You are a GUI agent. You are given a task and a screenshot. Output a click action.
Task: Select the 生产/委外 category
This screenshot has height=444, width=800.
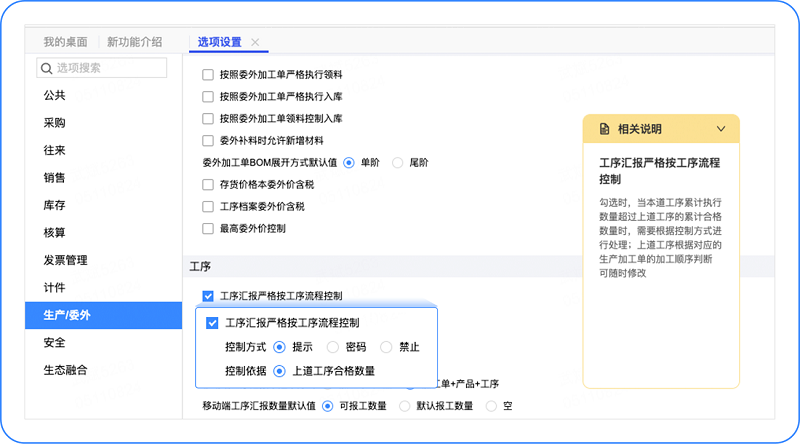[104, 315]
